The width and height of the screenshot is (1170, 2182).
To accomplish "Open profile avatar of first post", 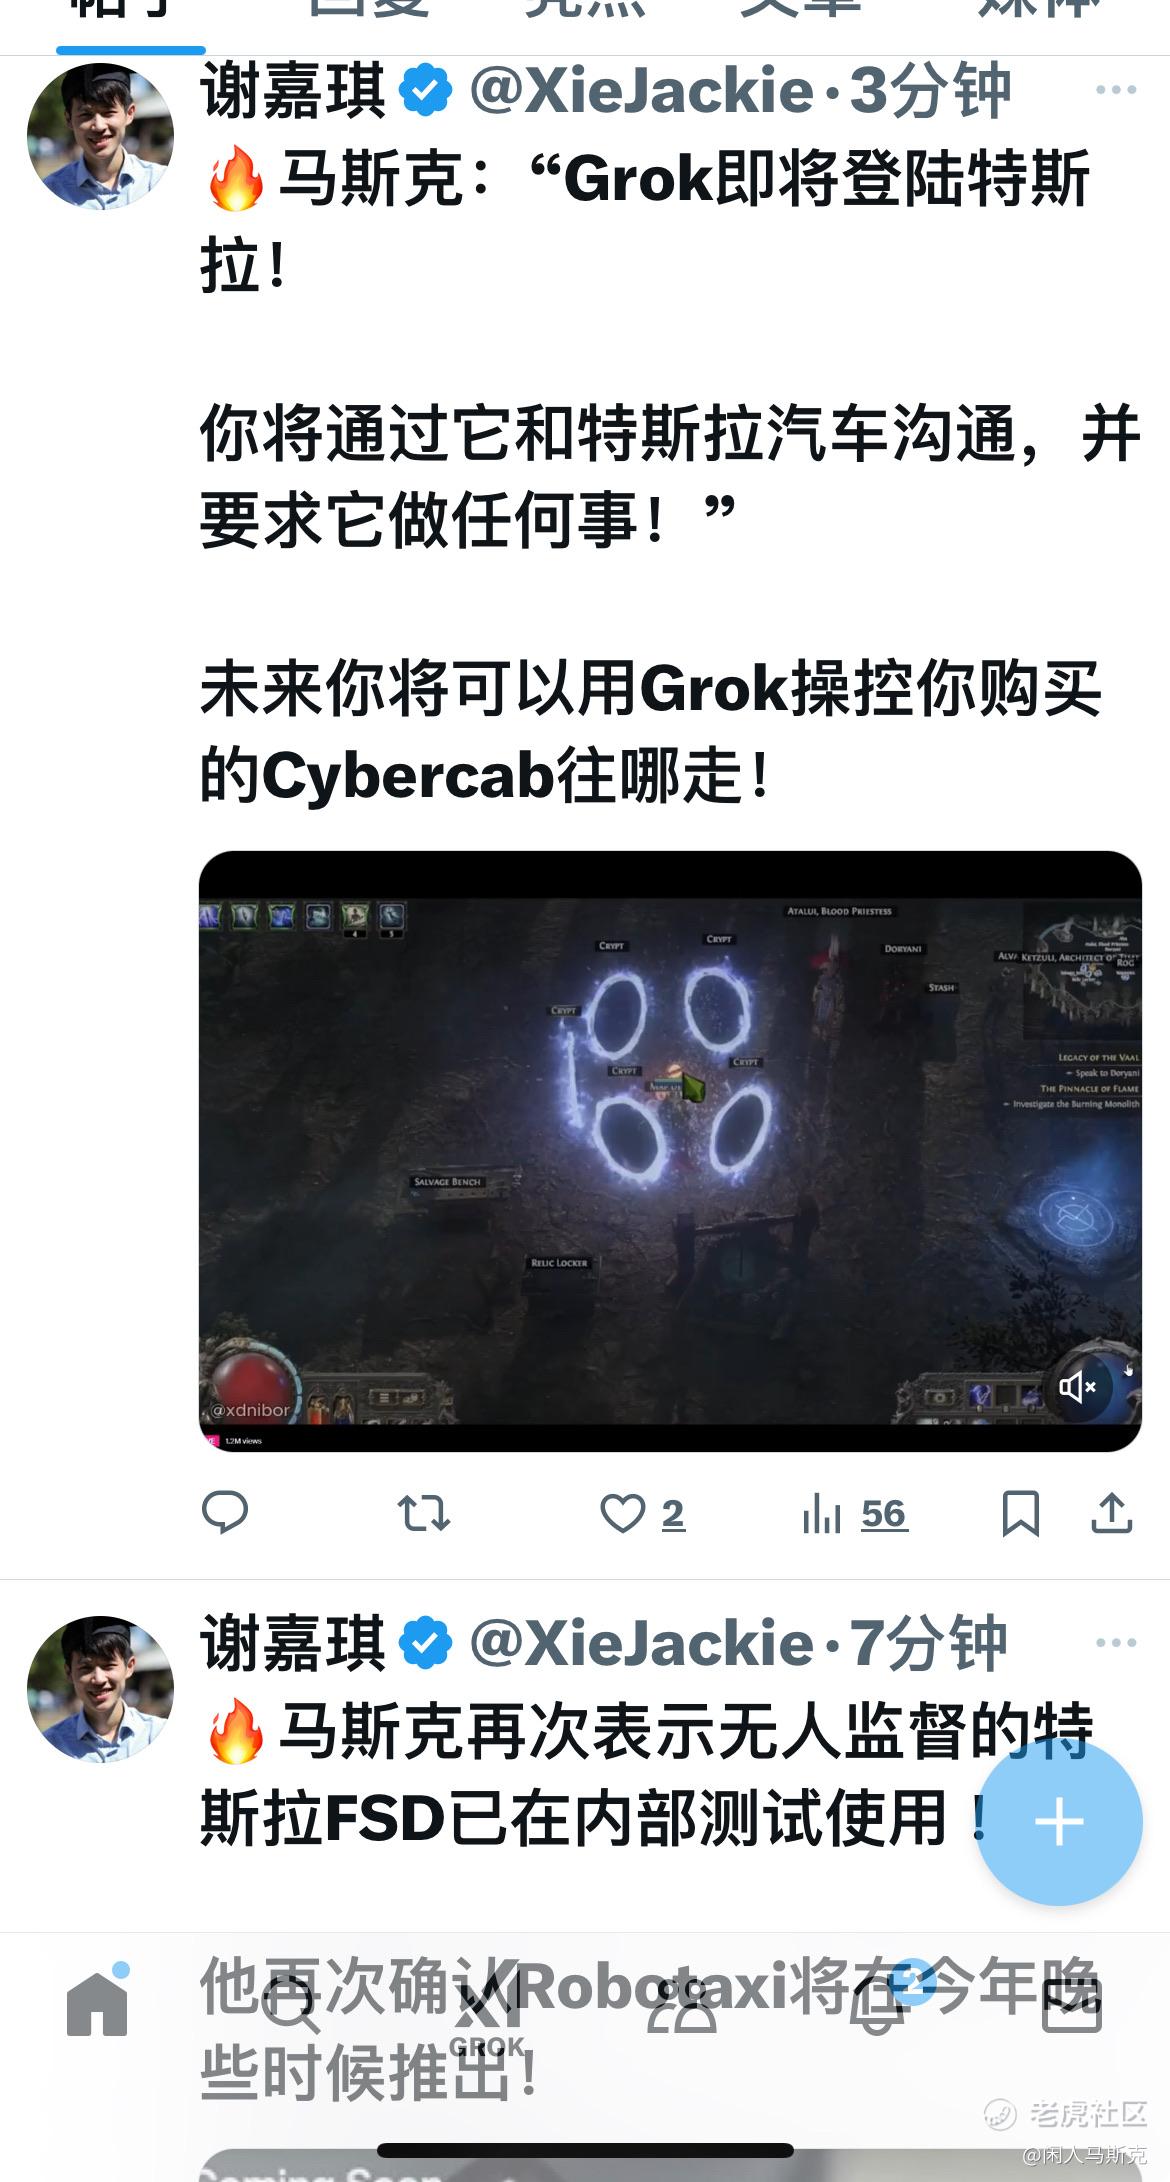I will point(100,136).
